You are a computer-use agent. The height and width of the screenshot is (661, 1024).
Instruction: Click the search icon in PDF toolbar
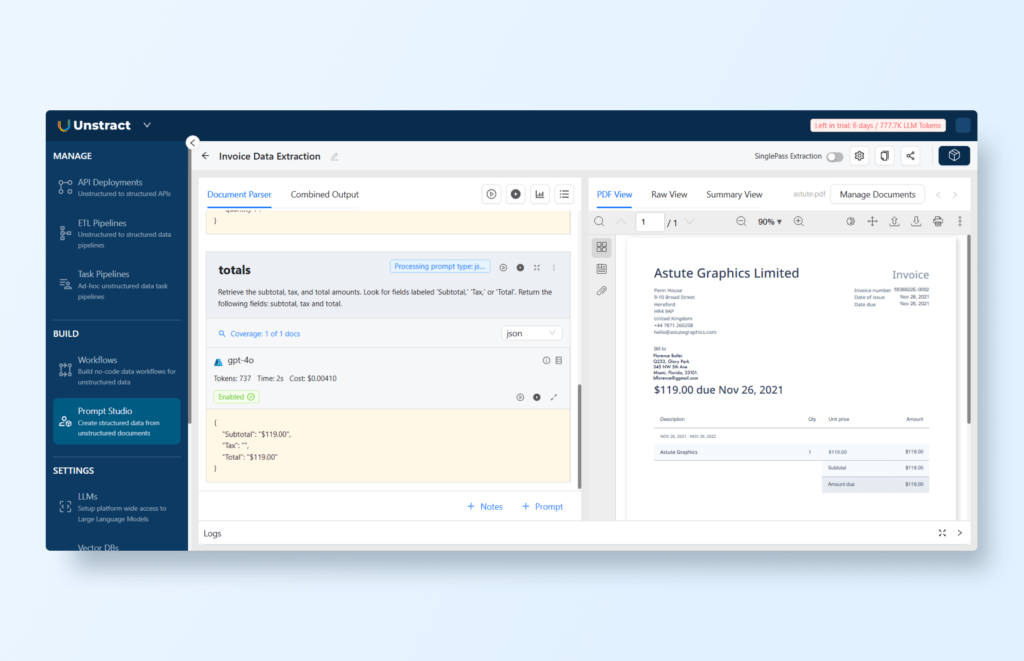pyautogui.click(x=600, y=221)
